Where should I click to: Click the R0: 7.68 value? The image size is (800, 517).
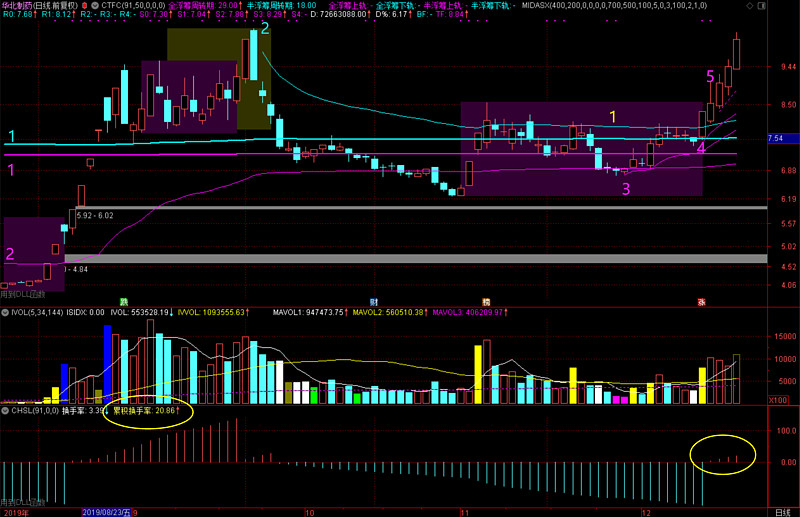(x=20, y=14)
